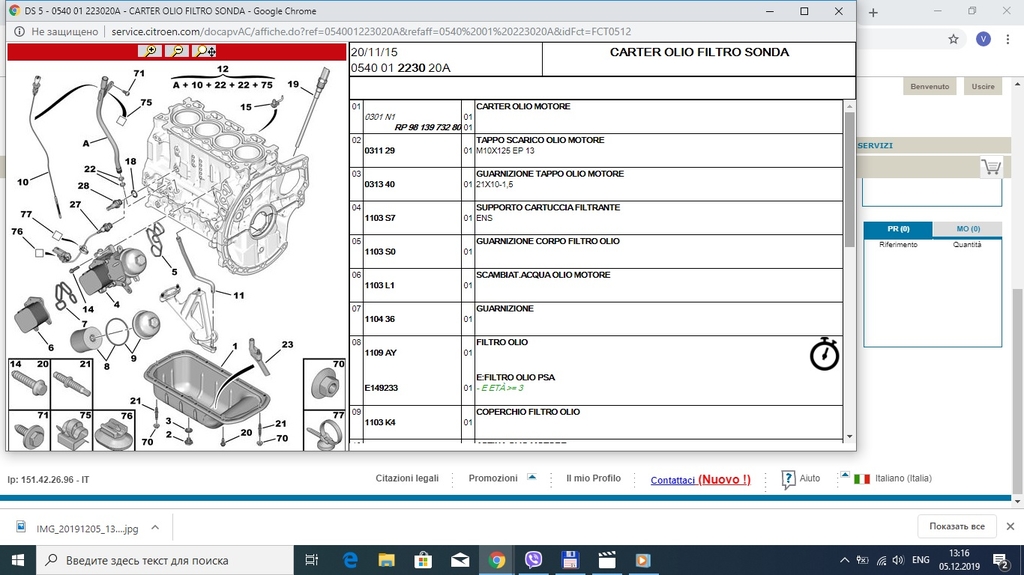The image size is (1024, 575).
Task: Select part number 0313 40
Action: click(379, 184)
